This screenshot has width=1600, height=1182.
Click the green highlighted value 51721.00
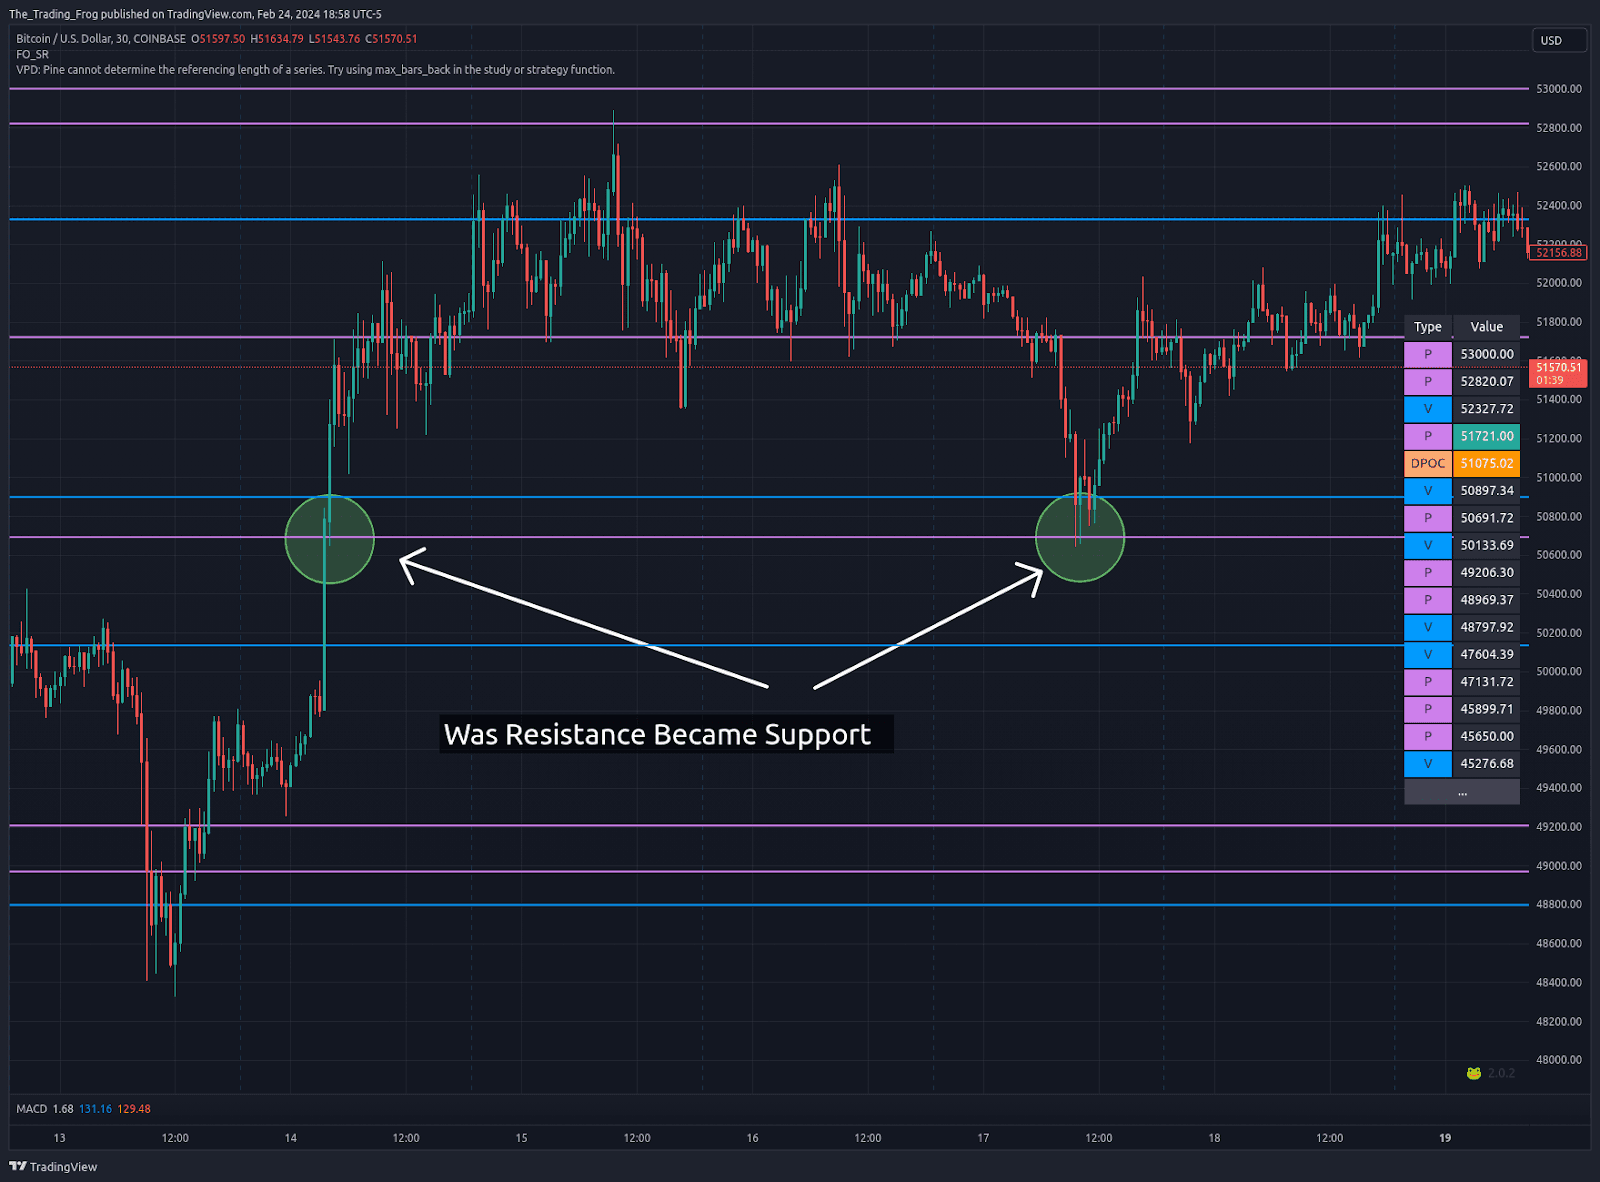click(x=1486, y=436)
